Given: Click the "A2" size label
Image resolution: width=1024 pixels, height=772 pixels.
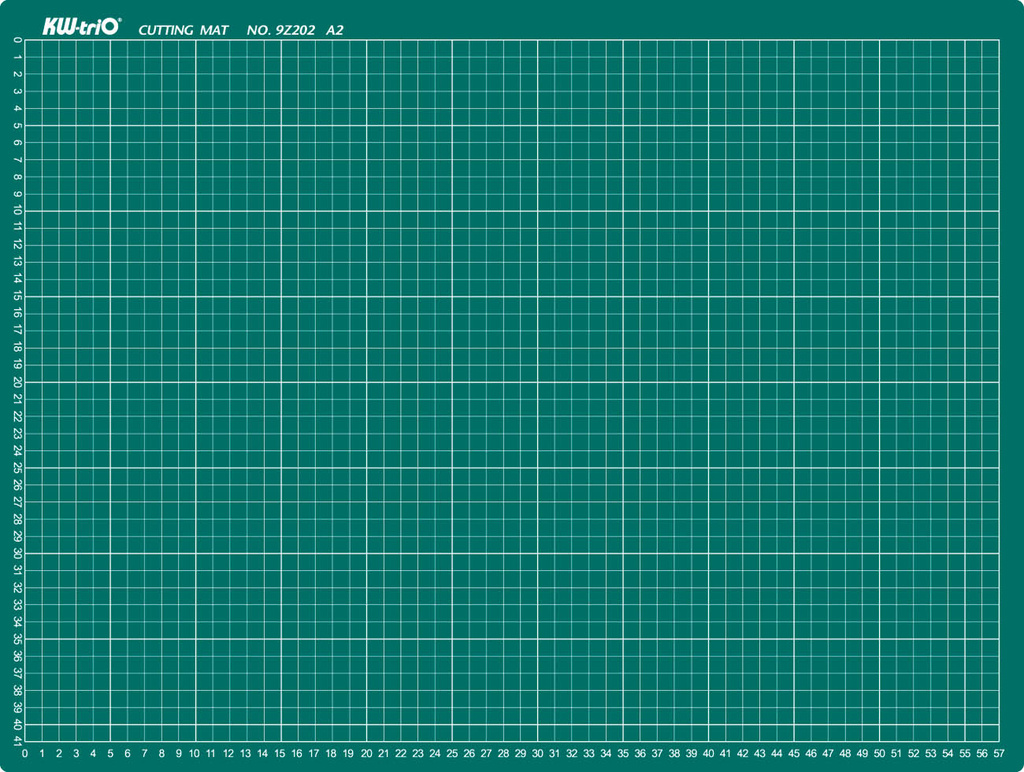Looking at the screenshot, I should [334, 30].
